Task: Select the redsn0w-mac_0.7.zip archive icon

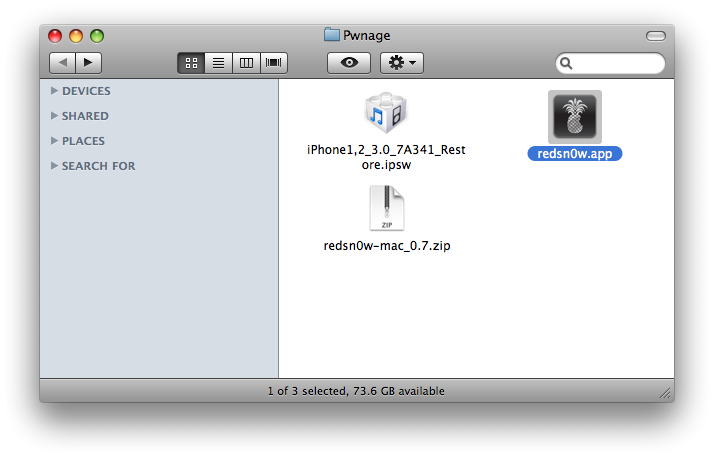Action: (x=387, y=208)
